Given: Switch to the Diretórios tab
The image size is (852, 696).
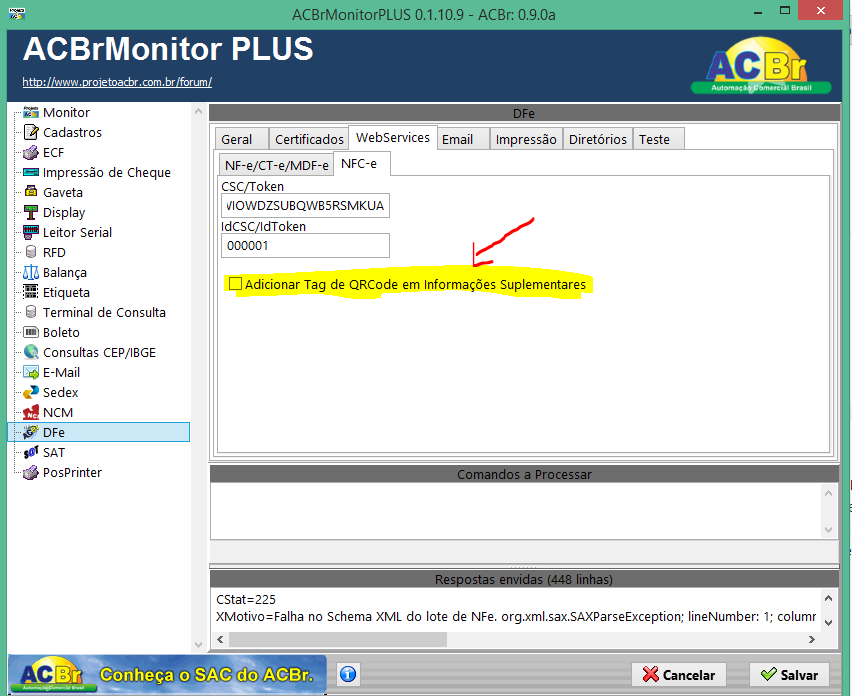Looking at the screenshot, I should click(598, 140).
